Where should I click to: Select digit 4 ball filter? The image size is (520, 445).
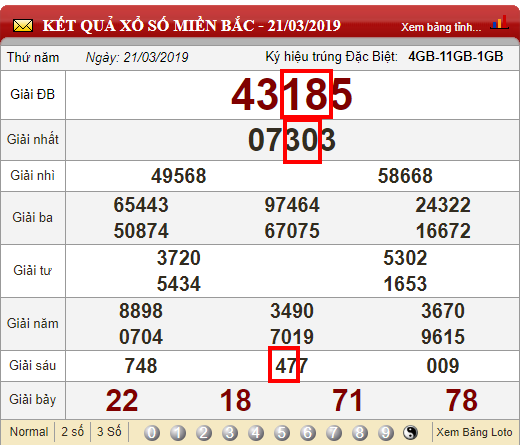[x=256, y=433]
